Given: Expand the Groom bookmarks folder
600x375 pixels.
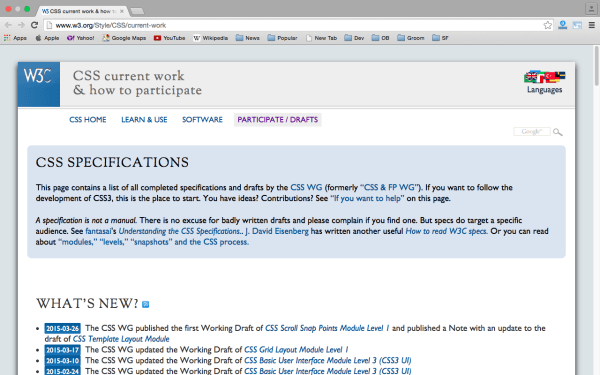Looking at the screenshot, I should (x=411, y=38).
